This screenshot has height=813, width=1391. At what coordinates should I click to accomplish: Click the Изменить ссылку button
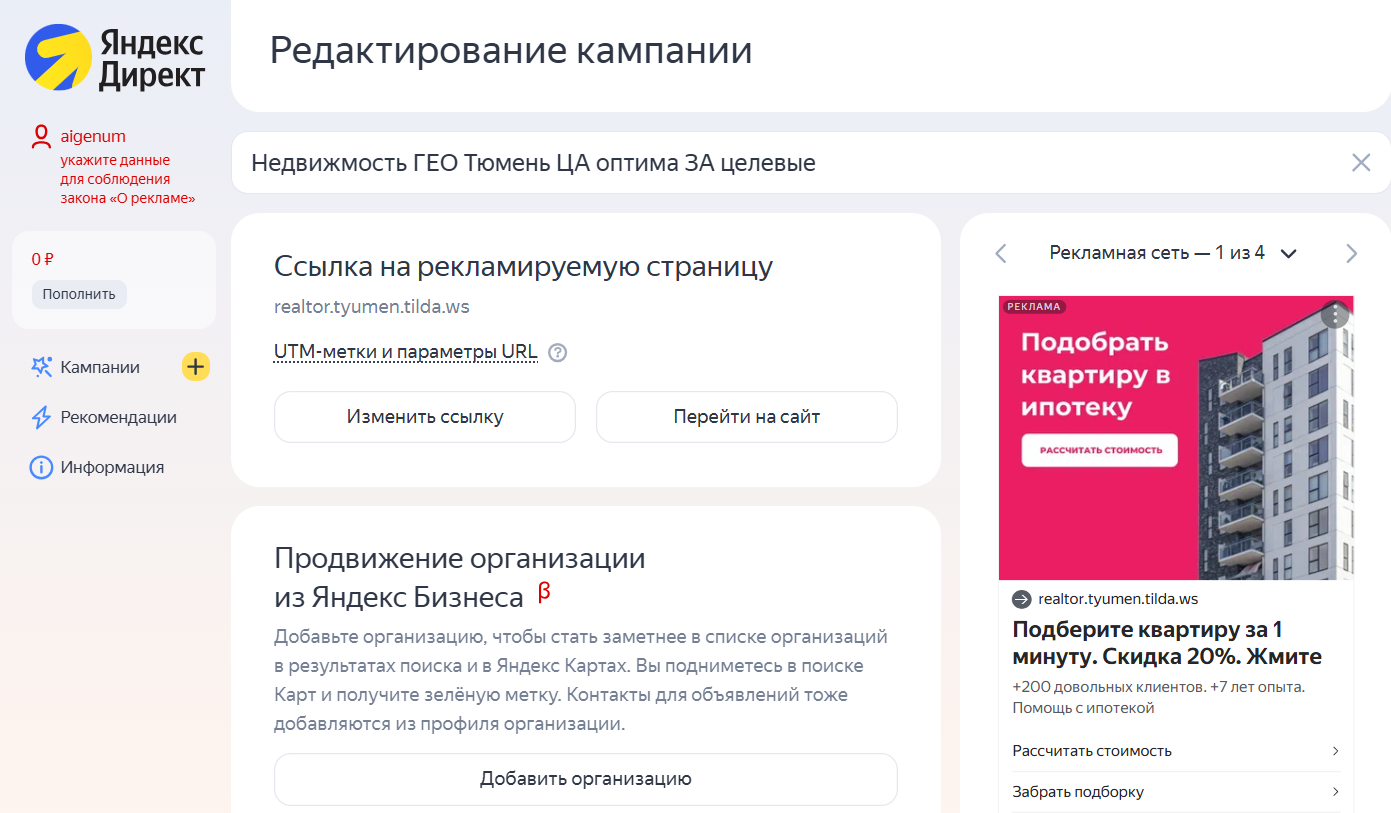coord(425,417)
